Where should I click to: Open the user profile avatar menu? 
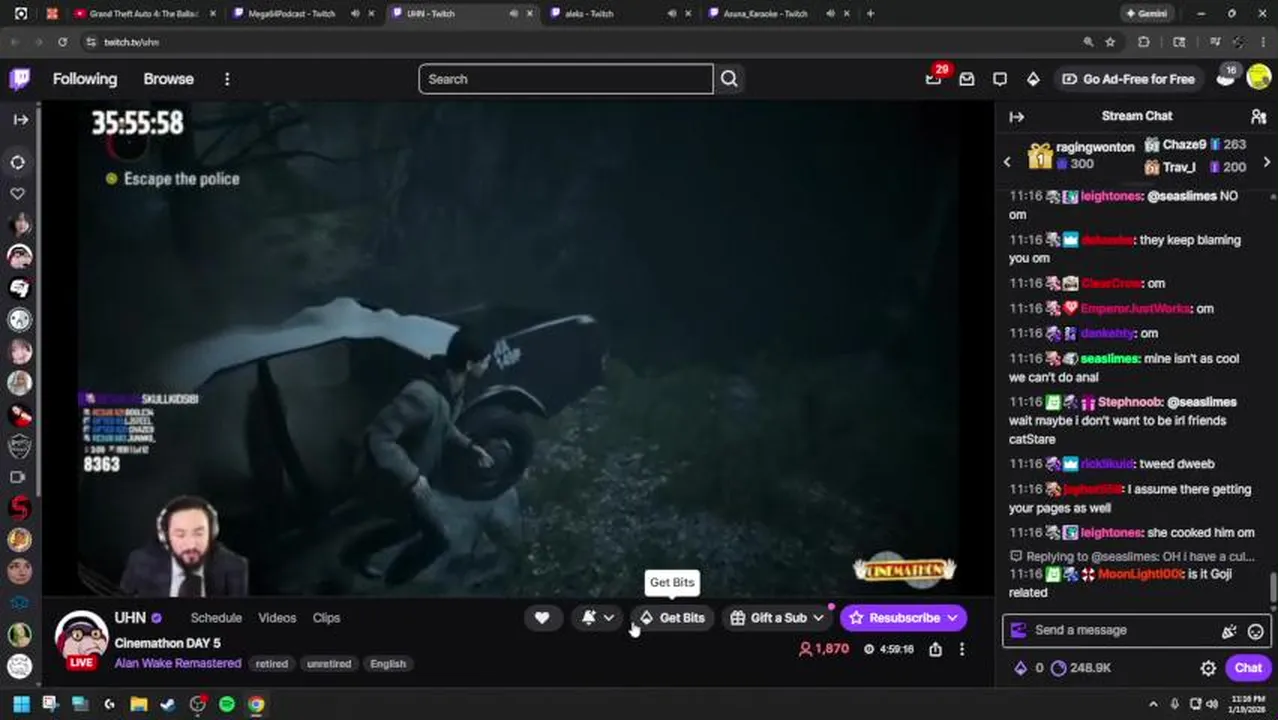point(1258,79)
